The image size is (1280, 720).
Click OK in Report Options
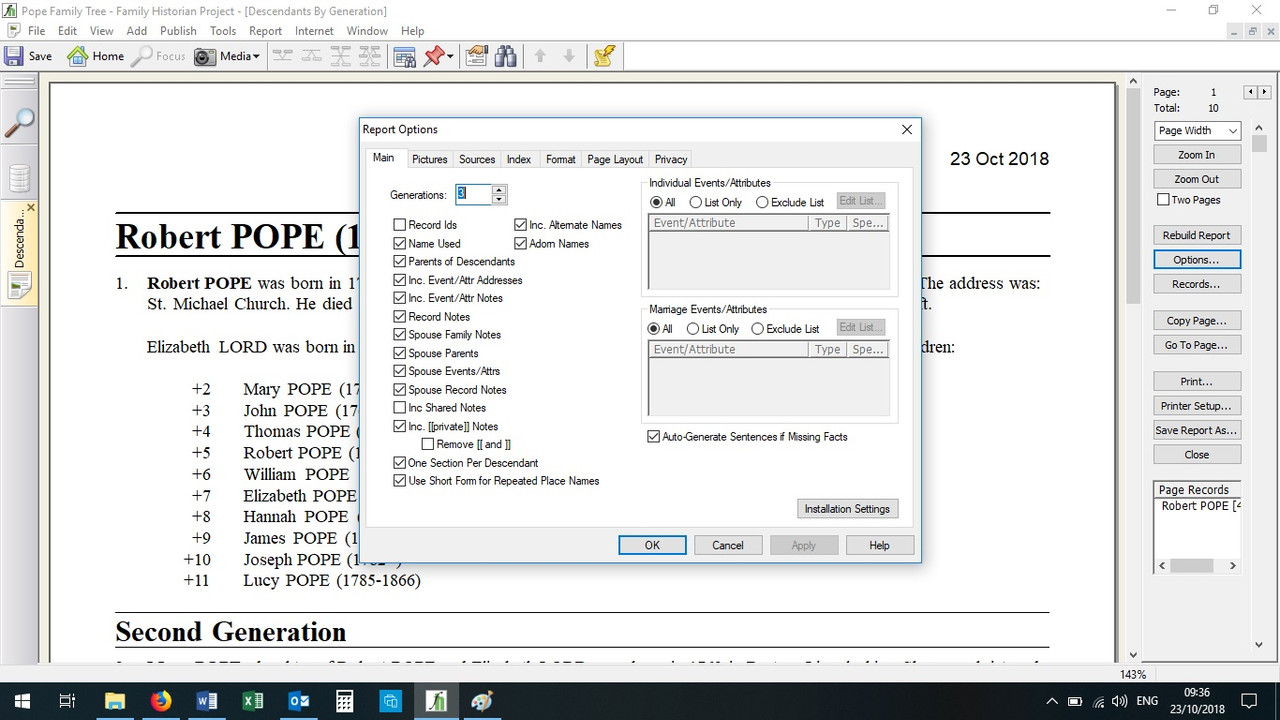[652, 545]
